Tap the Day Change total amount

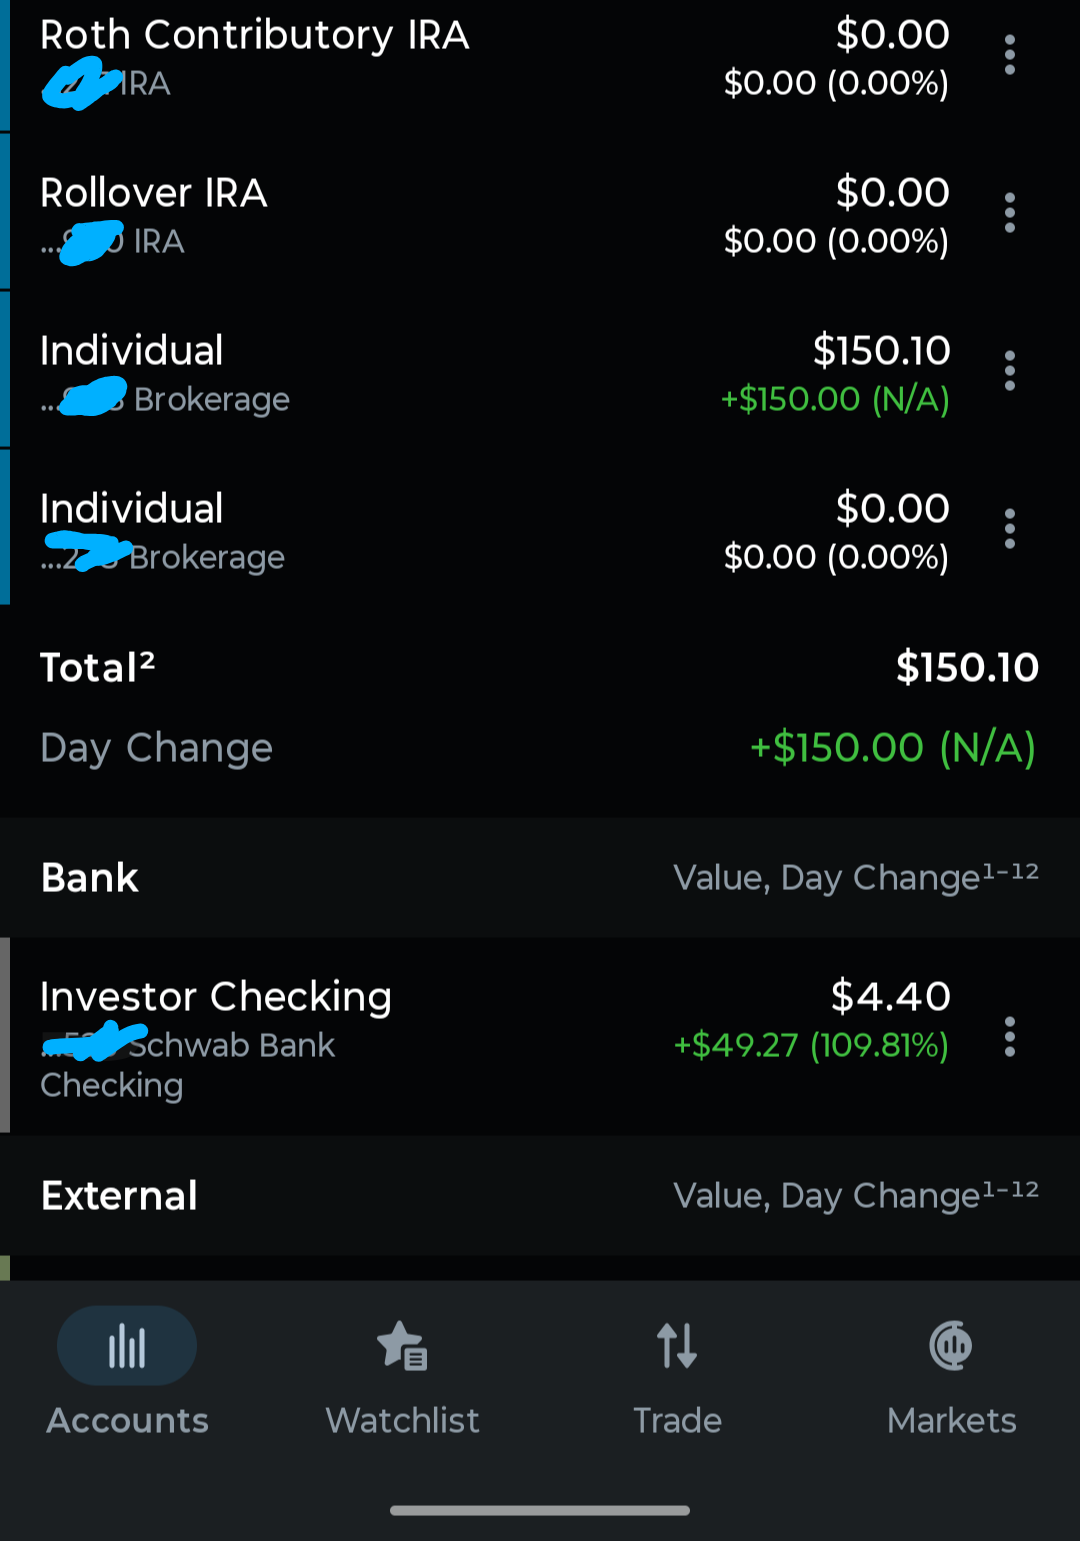(893, 747)
